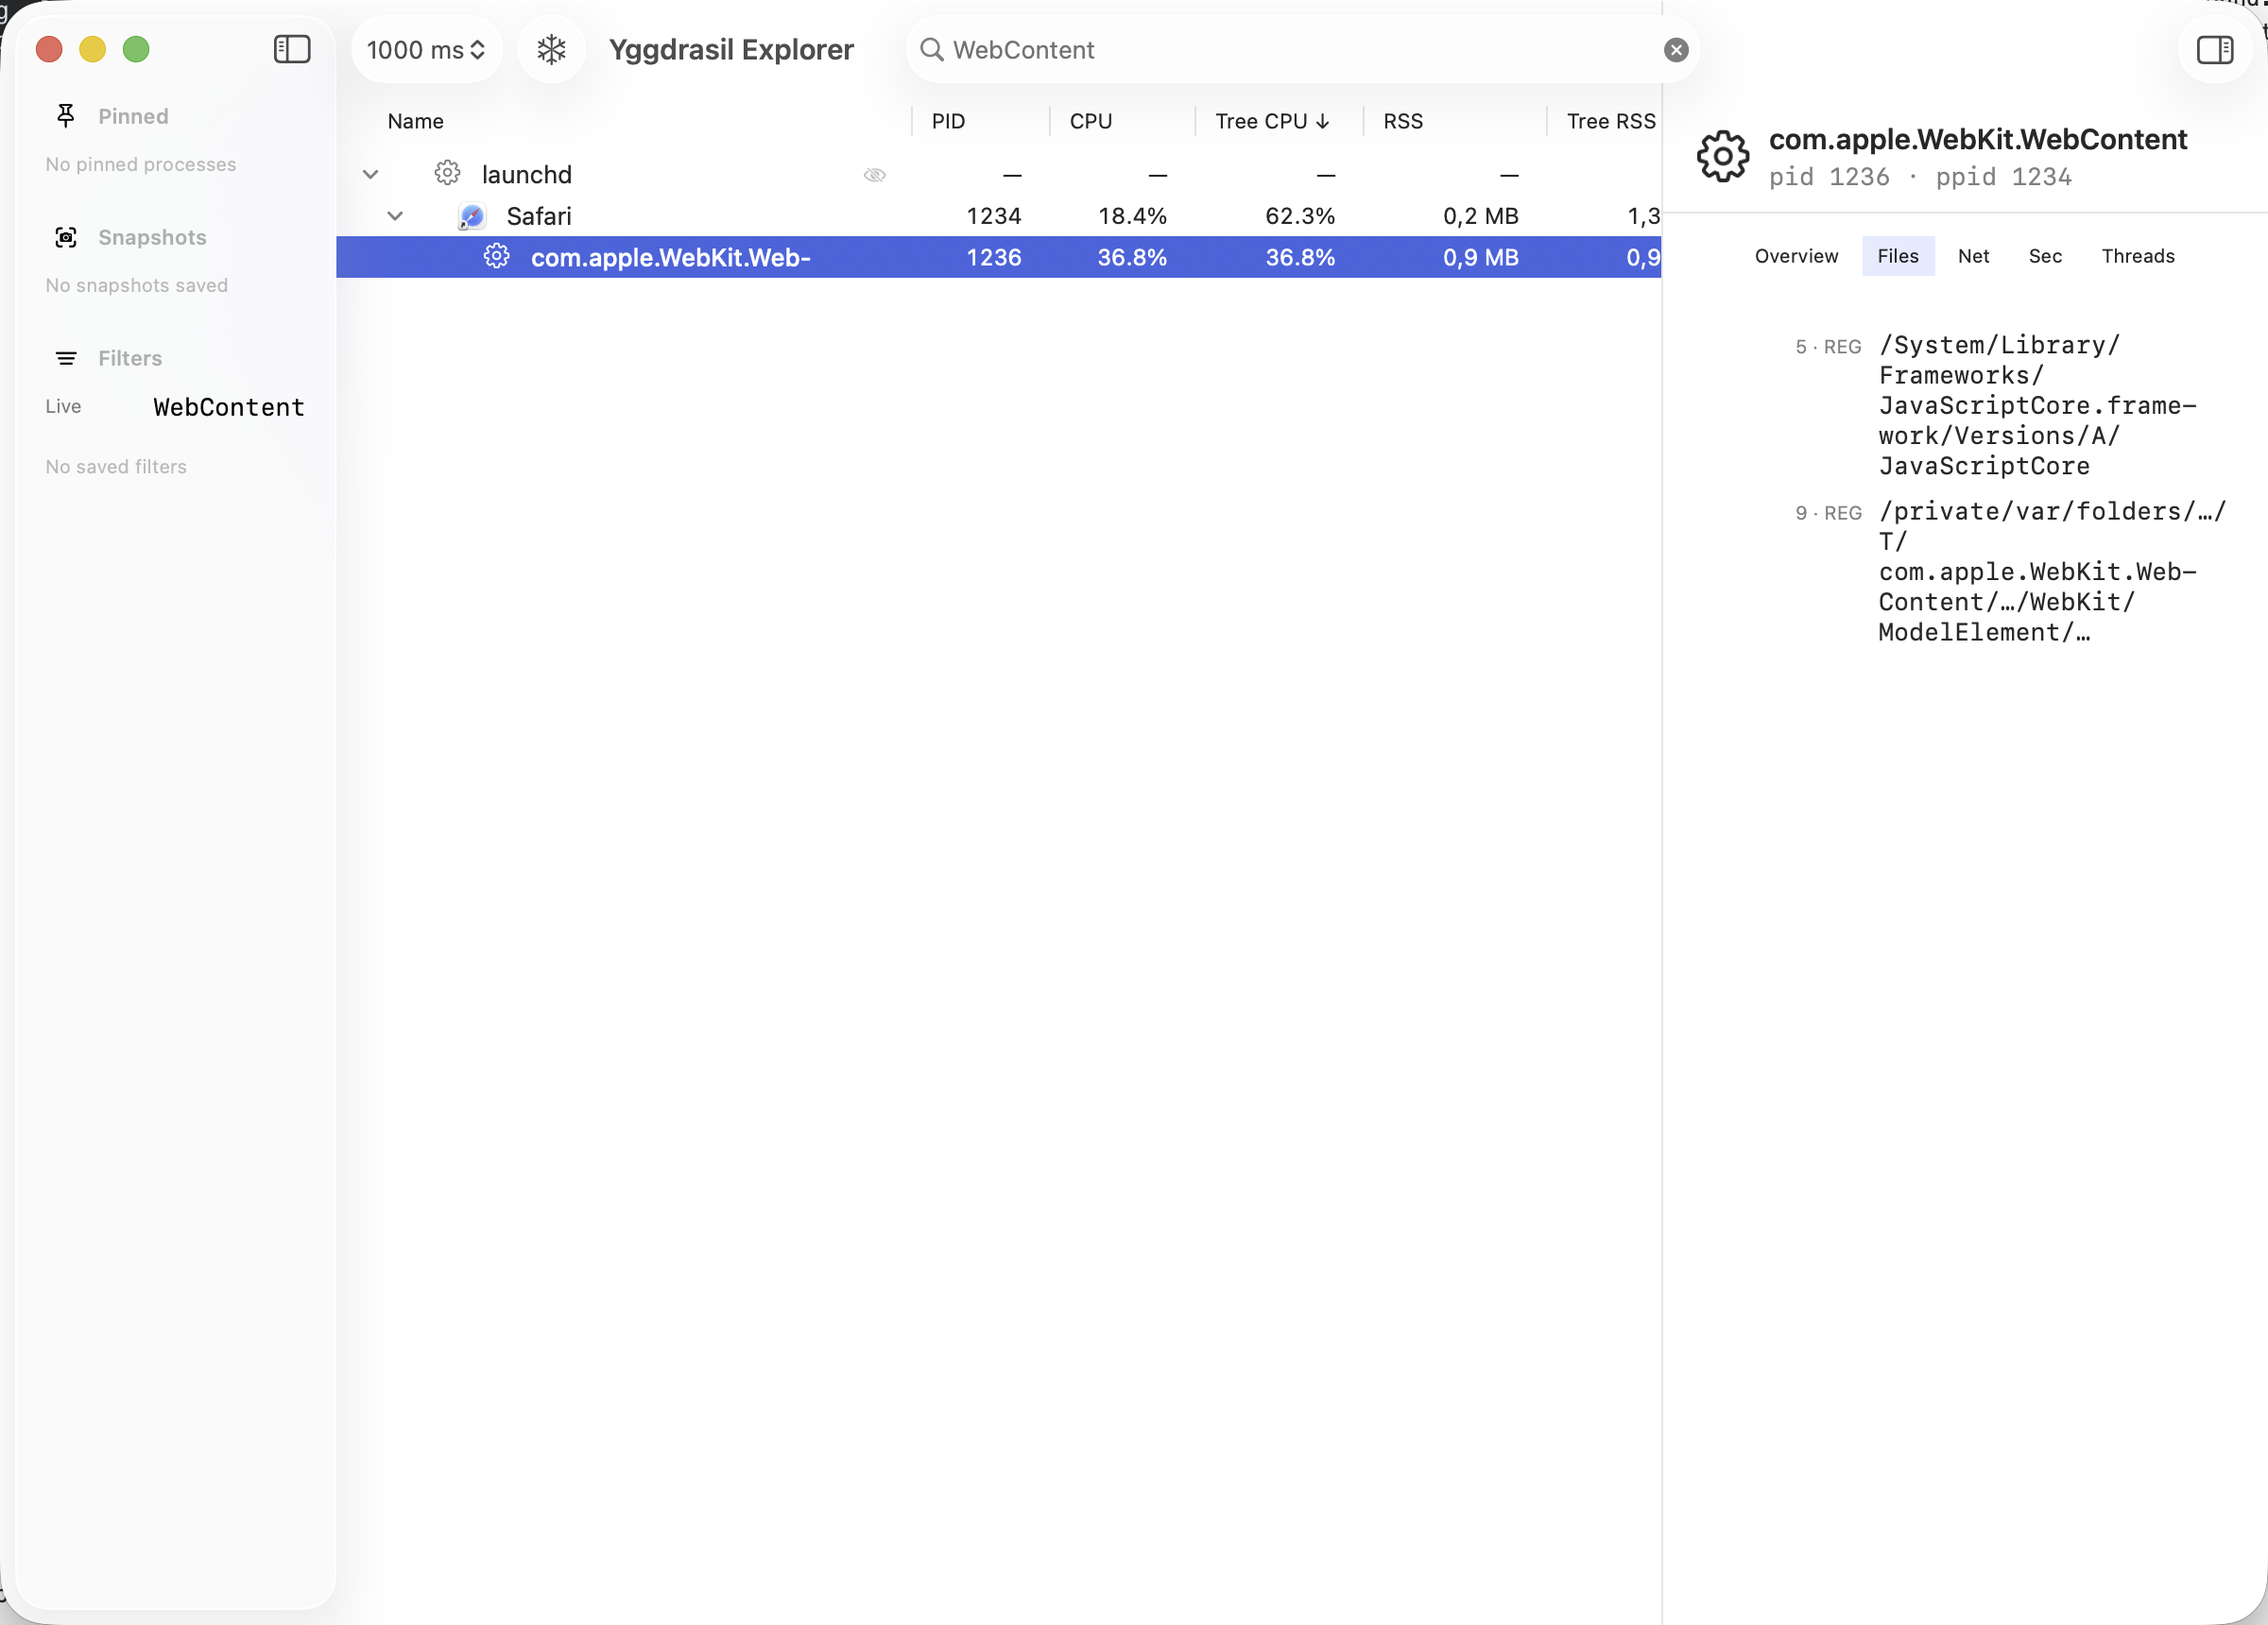Image resolution: width=2268 pixels, height=1625 pixels.
Task: Sort by the RSS column header
Action: pos(1403,121)
